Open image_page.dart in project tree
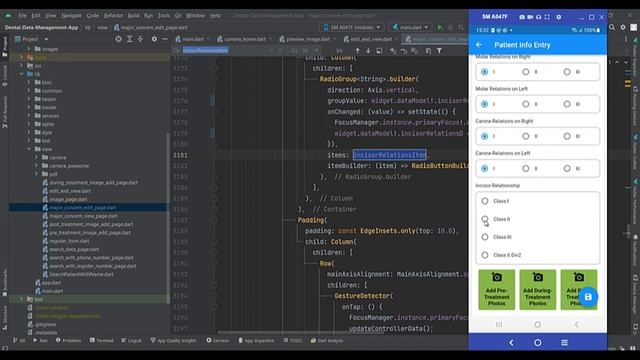This screenshot has height=360, width=640. [68, 199]
